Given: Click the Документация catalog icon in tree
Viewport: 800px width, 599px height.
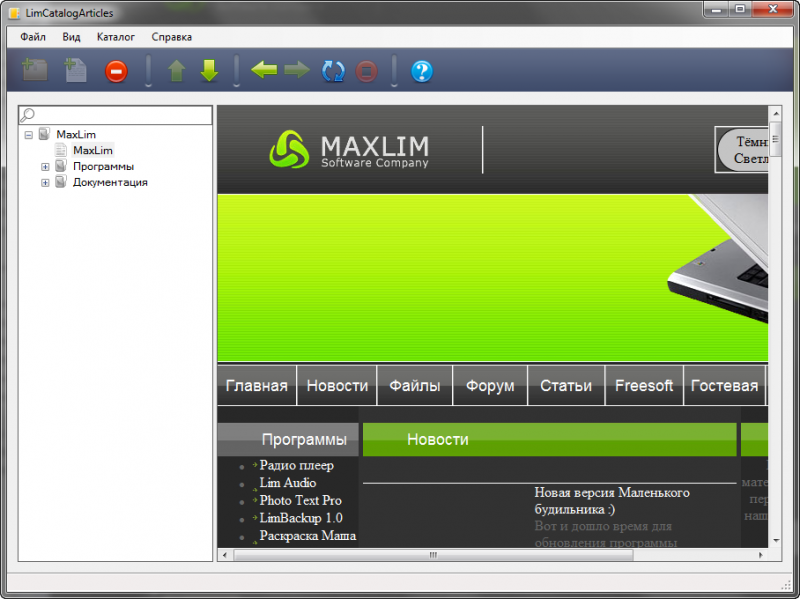Looking at the screenshot, I should 61,182.
